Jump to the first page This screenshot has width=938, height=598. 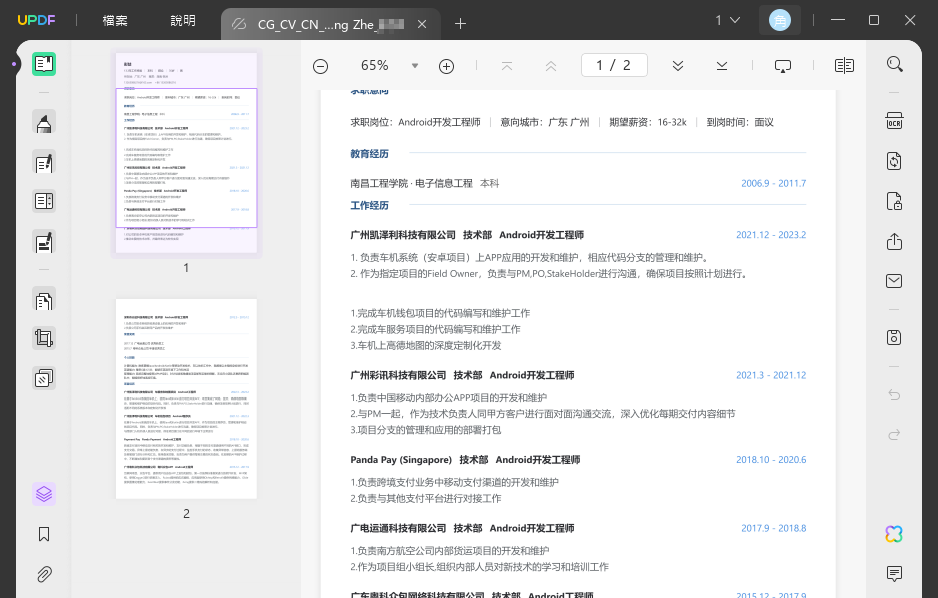pyautogui.click(x=507, y=66)
